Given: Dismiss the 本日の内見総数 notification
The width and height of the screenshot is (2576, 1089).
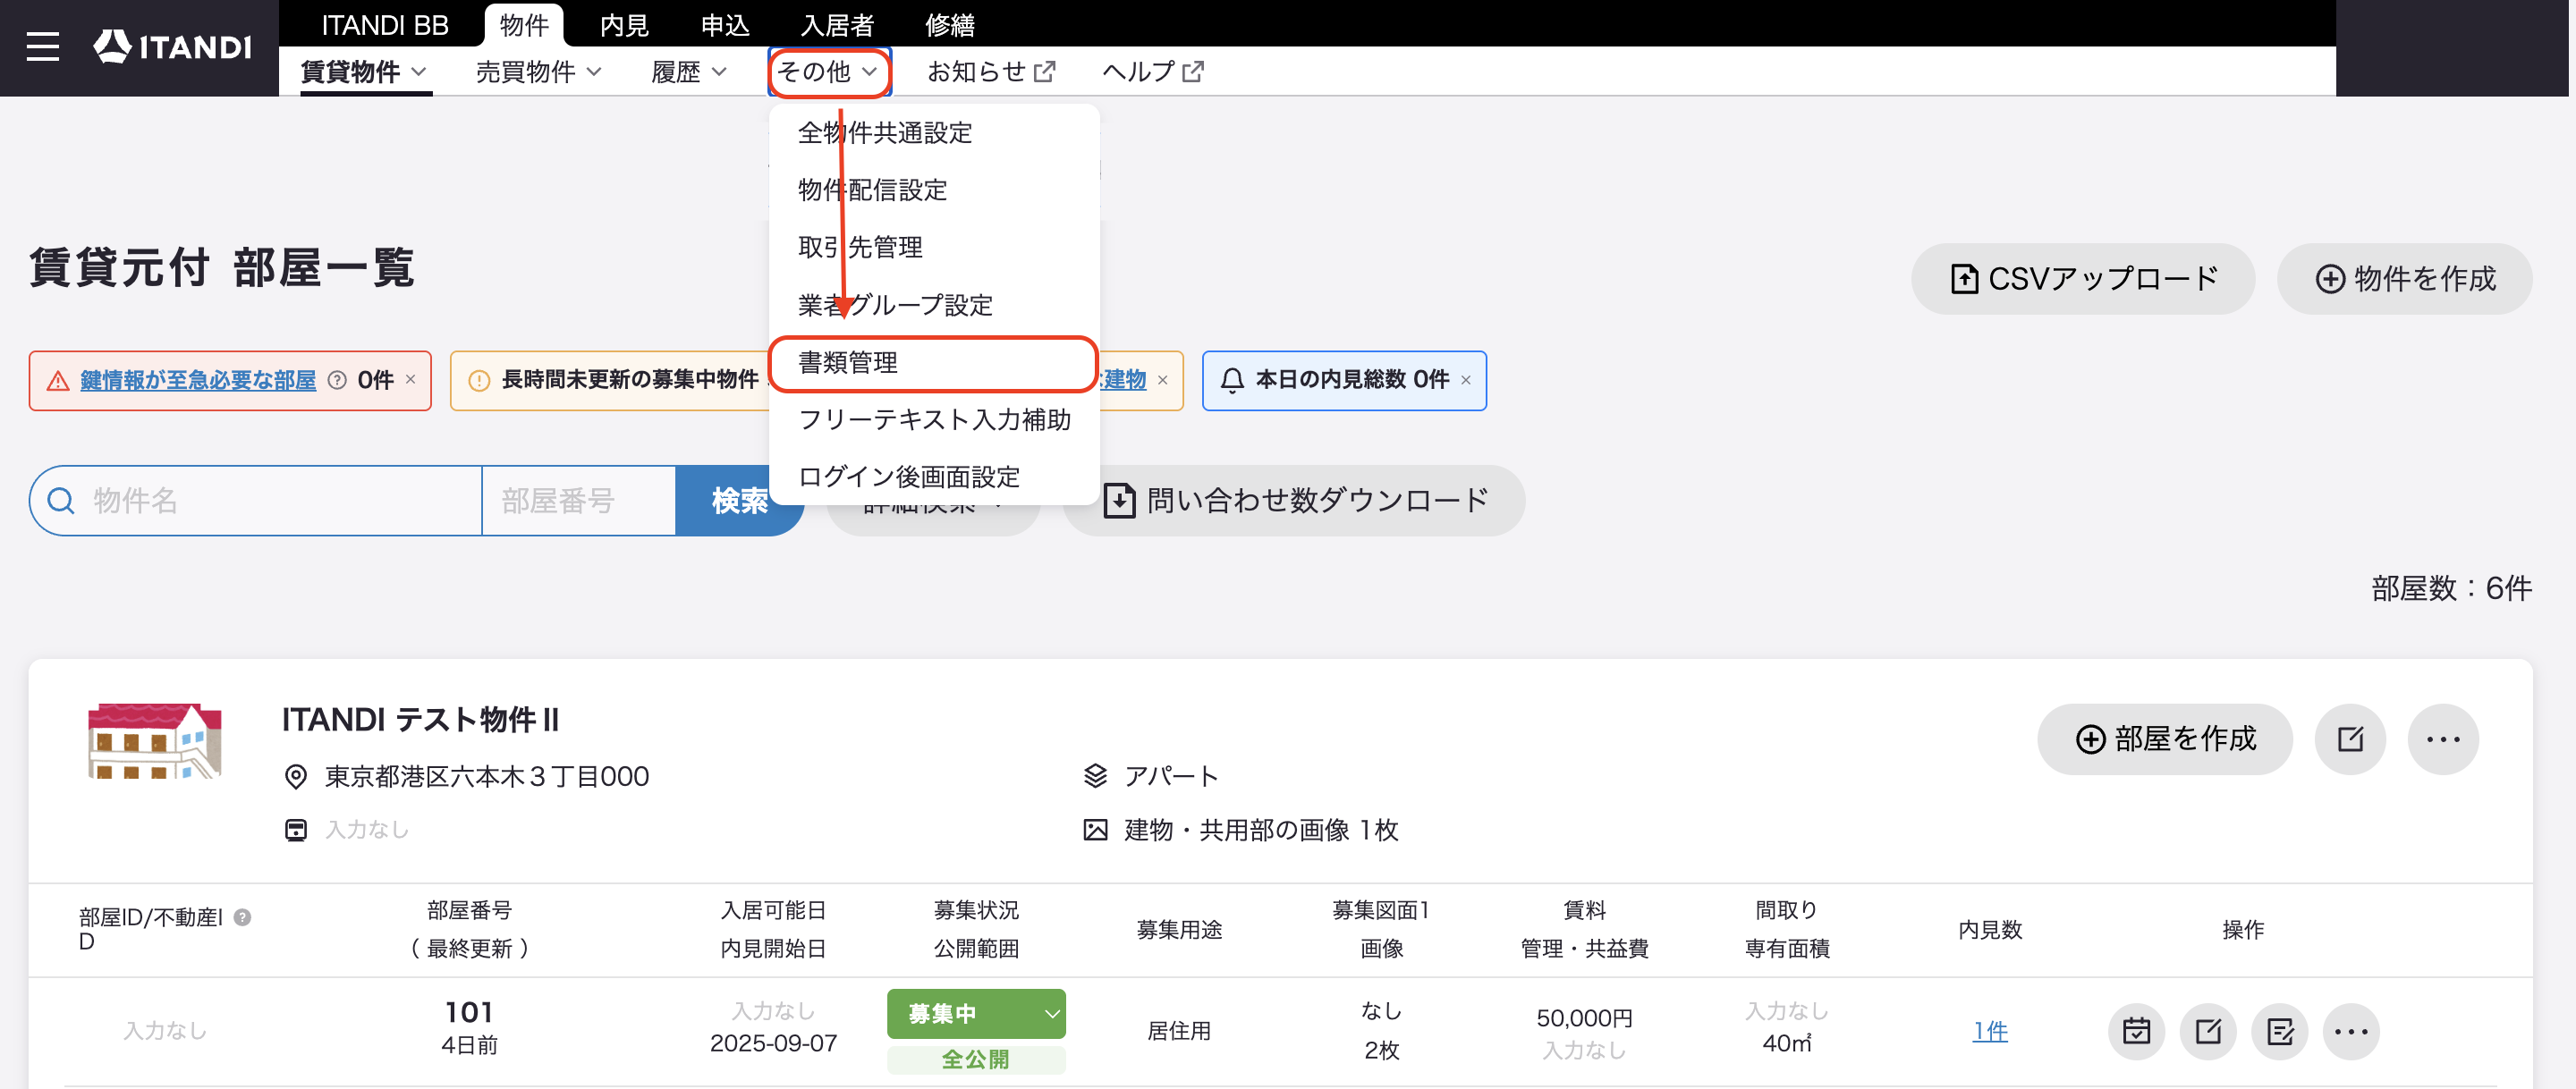Looking at the screenshot, I should click(x=1465, y=380).
